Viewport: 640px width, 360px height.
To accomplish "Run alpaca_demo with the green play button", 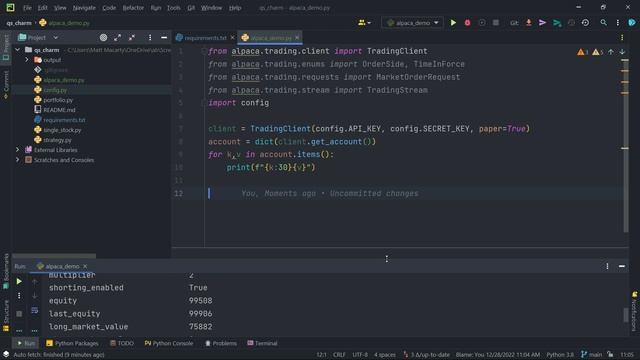I will click(x=453, y=23).
